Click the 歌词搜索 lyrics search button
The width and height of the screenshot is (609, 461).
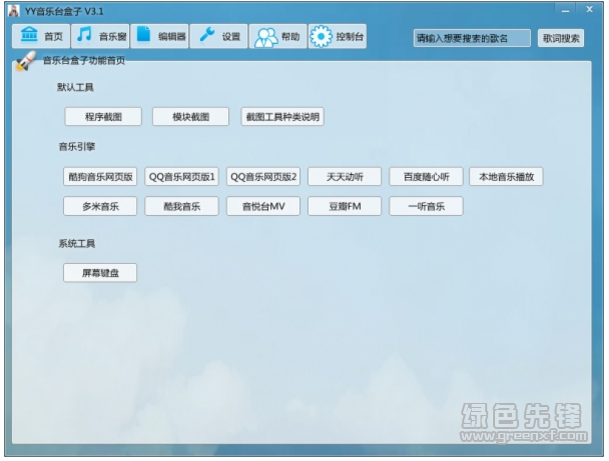click(x=561, y=38)
